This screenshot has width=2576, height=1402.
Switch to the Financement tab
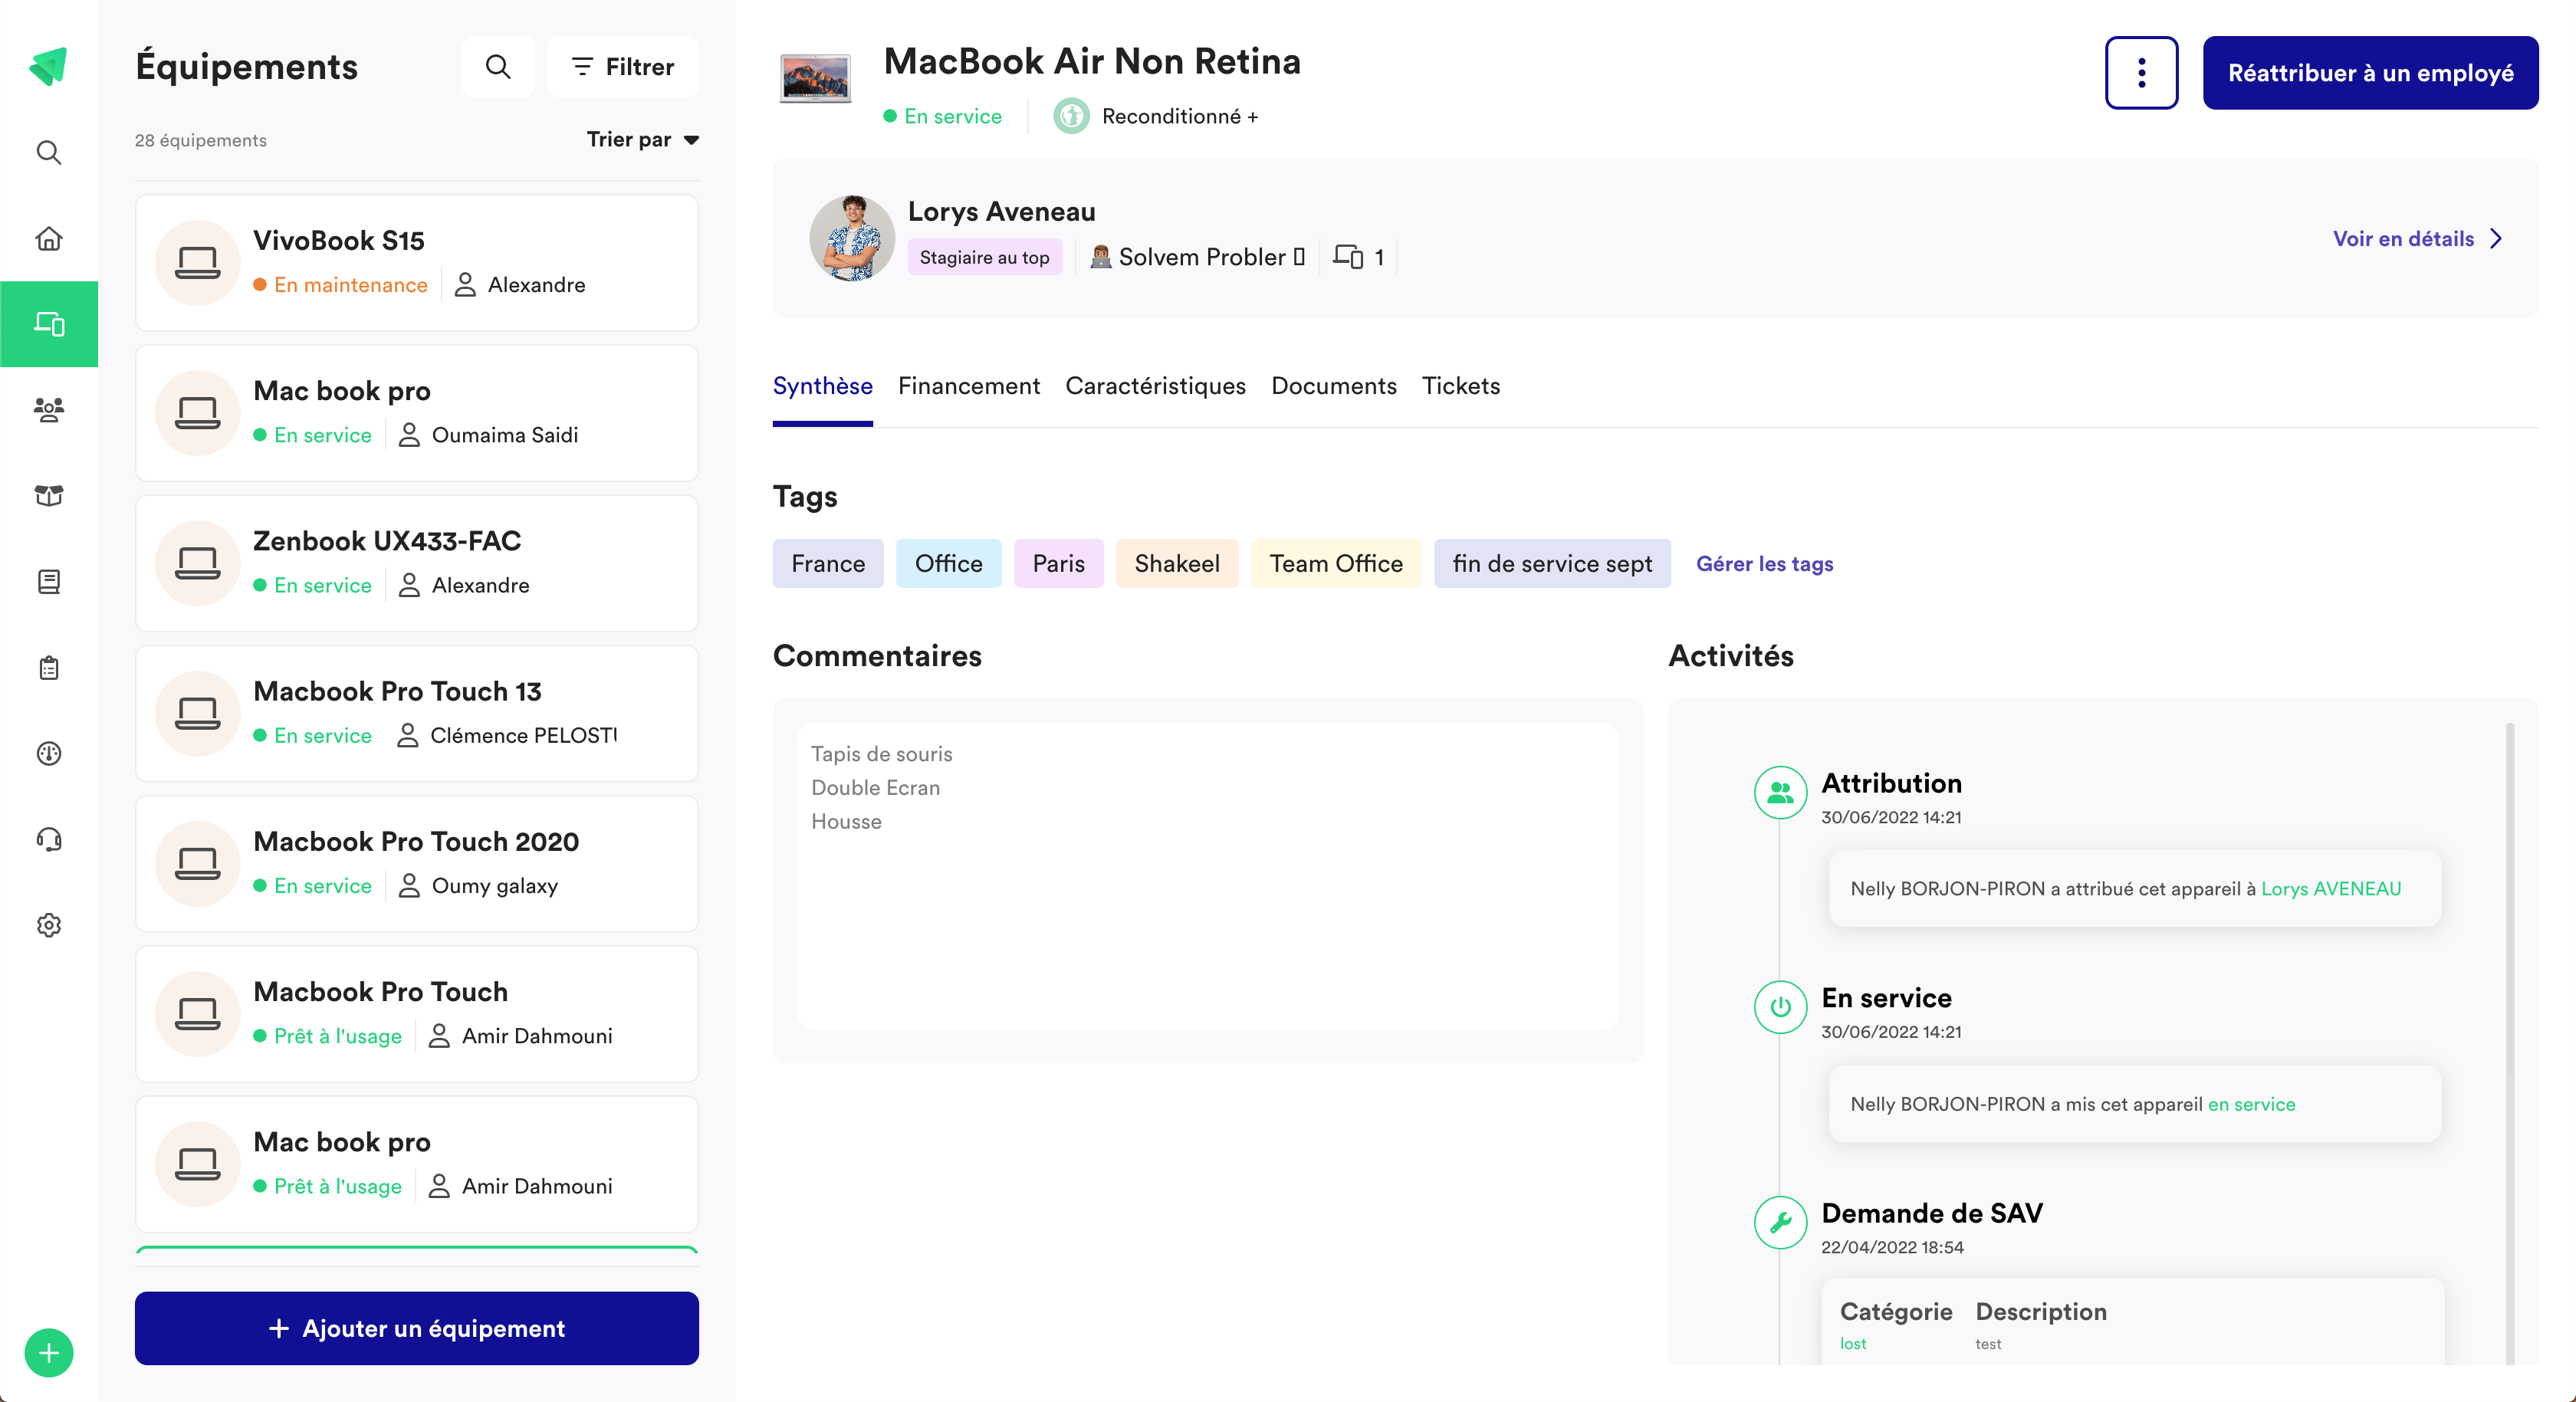coord(968,387)
